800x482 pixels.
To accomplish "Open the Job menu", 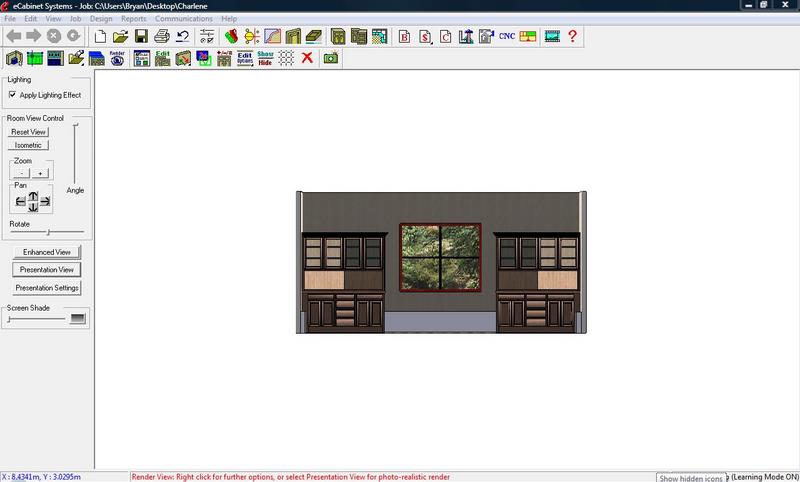I will coord(76,18).
